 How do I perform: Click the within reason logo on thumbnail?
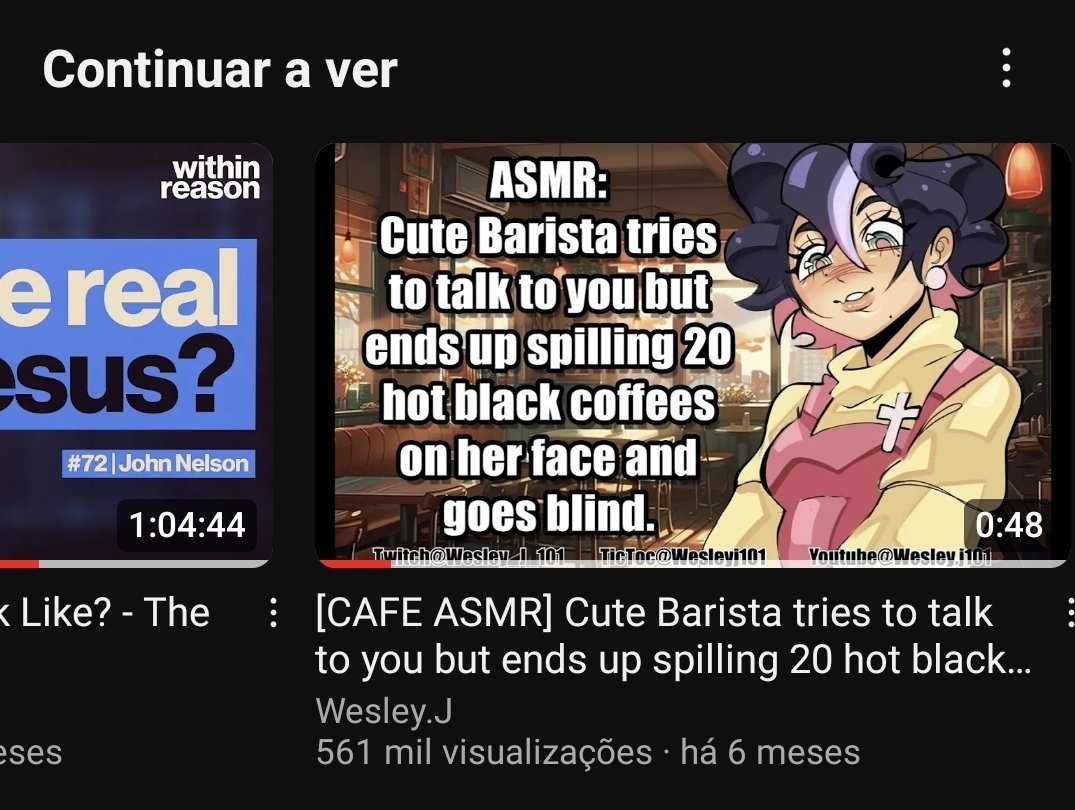tap(210, 178)
